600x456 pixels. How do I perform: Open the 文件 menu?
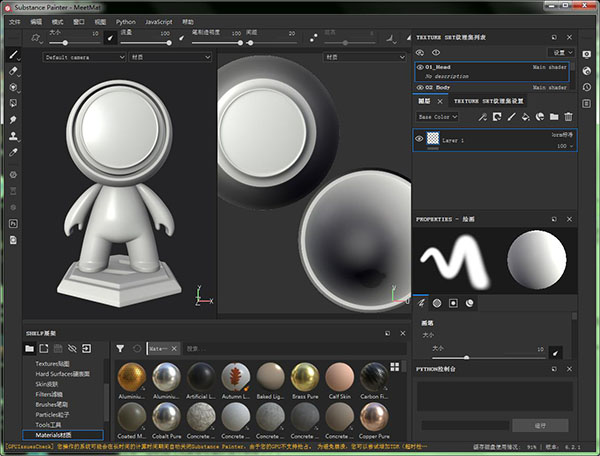pyautogui.click(x=15, y=22)
